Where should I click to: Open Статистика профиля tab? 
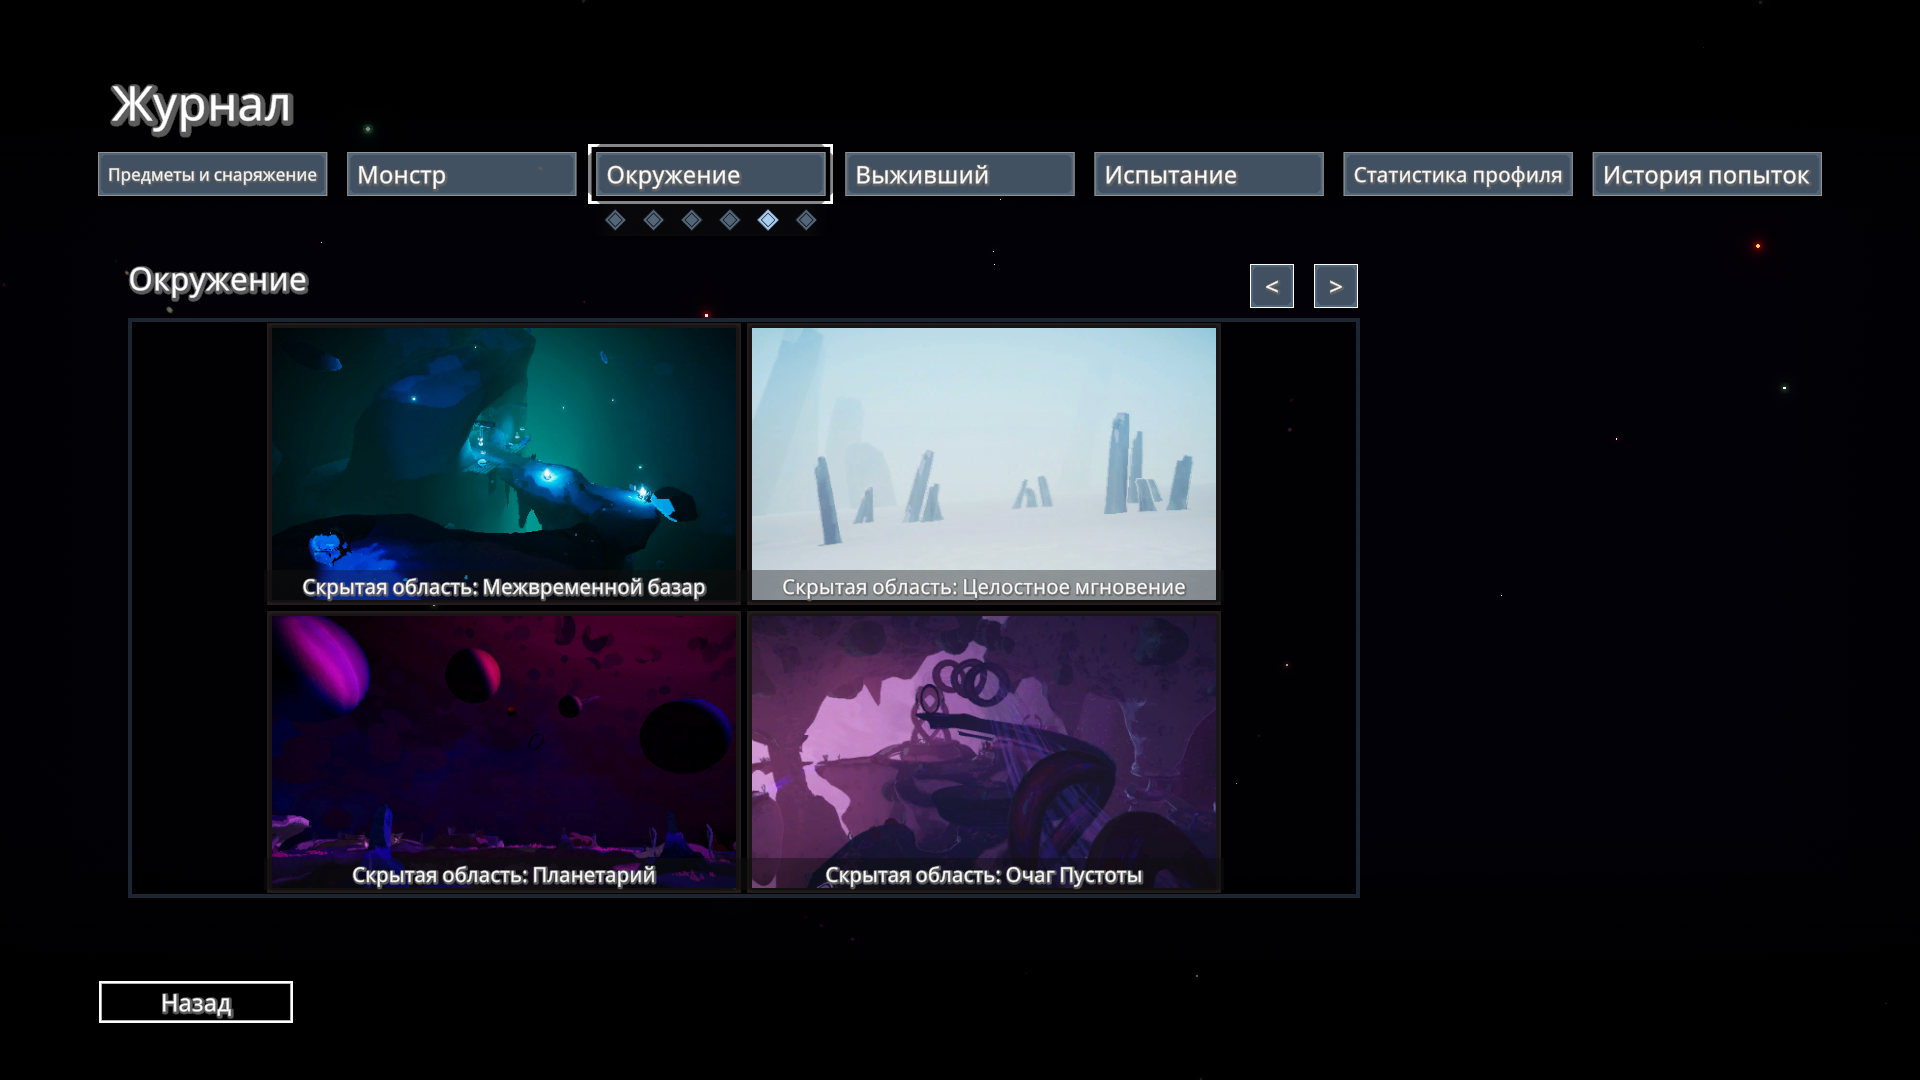click(x=1457, y=175)
